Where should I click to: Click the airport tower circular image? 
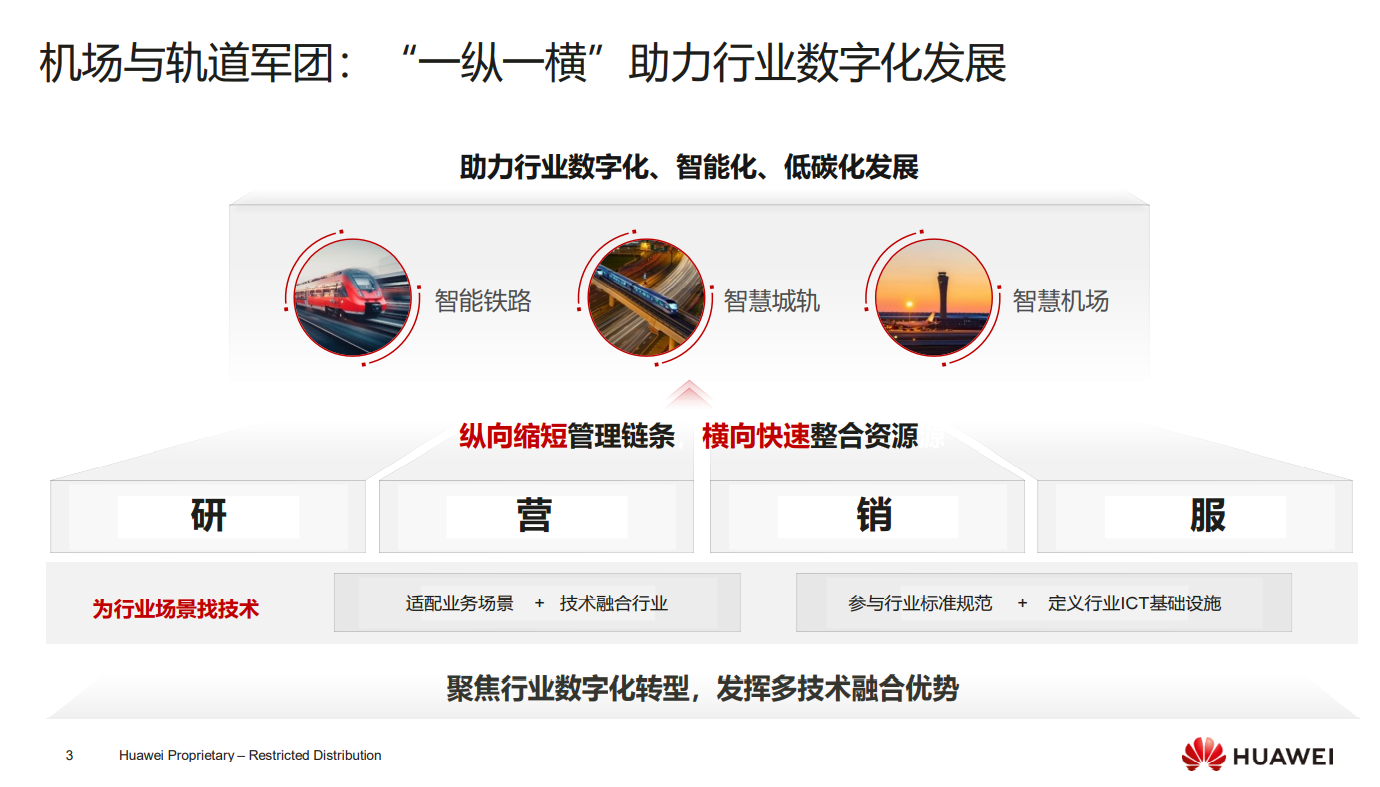pyautogui.click(x=934, y=297)
